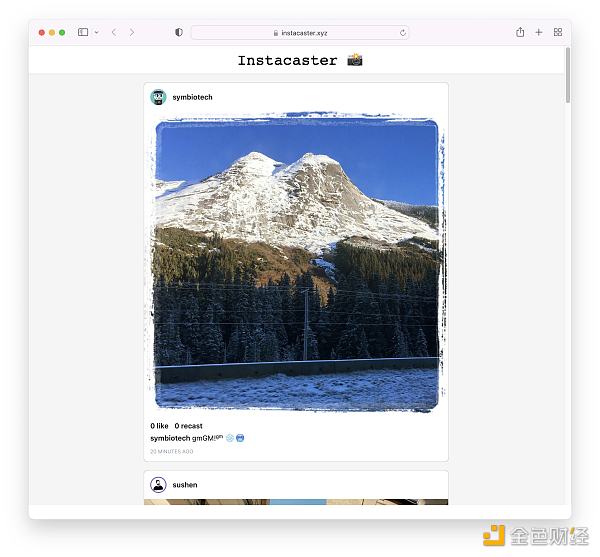Close the Safari window with the red button
The image size is (600, 557).
42,33
